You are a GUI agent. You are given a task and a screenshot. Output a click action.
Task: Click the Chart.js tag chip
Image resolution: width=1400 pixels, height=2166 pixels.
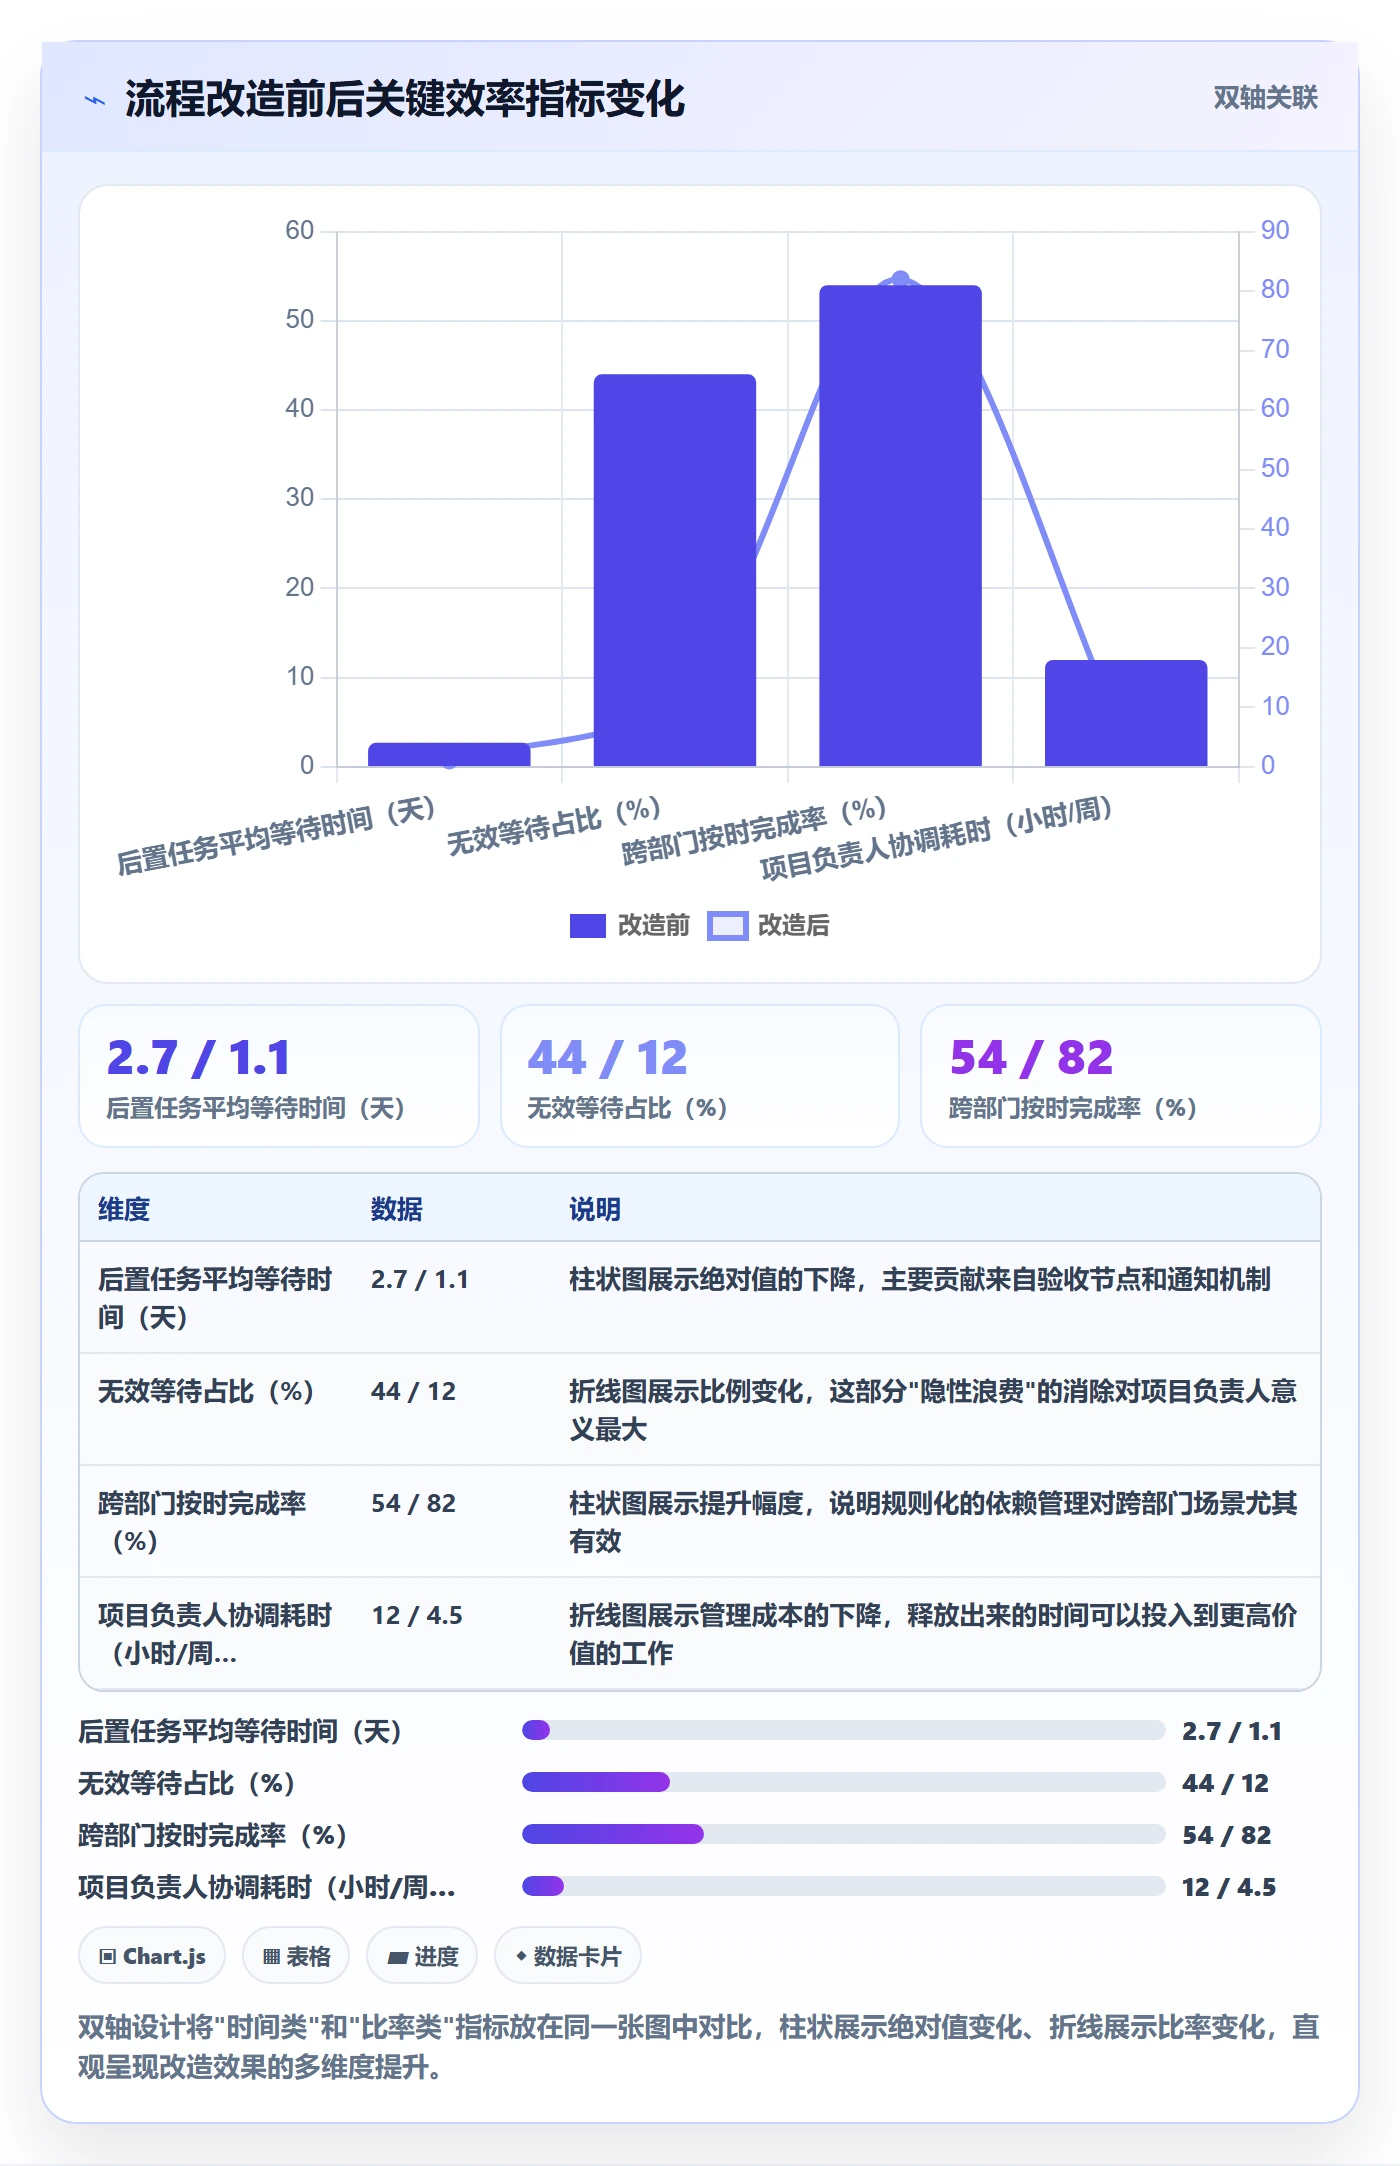coord(152,1955)
